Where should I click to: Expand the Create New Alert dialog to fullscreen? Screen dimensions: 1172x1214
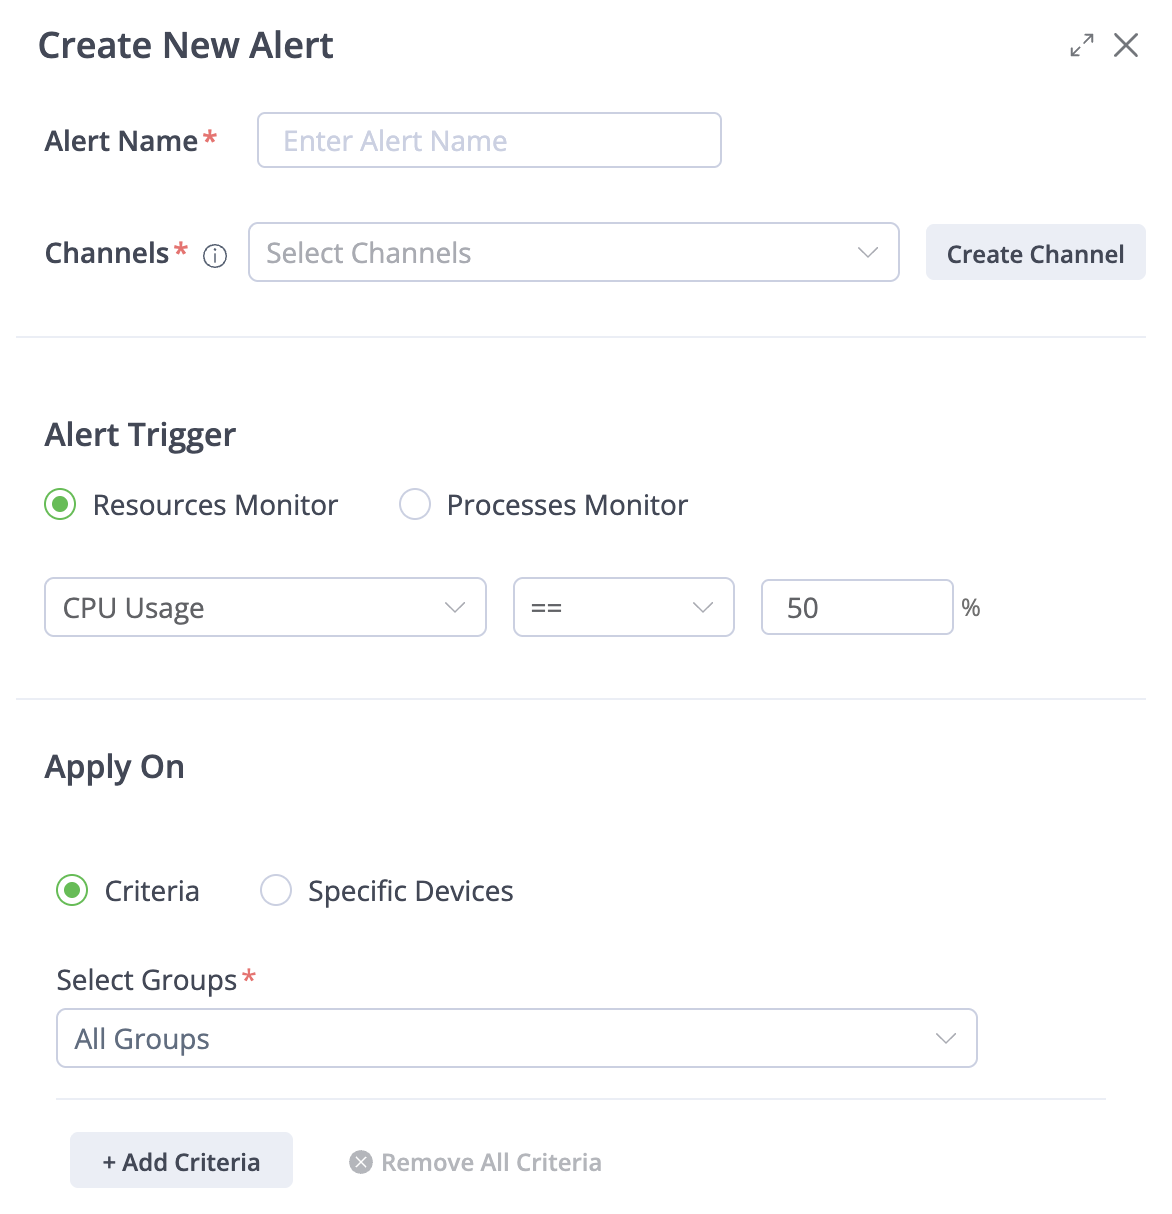(1081, 46)
